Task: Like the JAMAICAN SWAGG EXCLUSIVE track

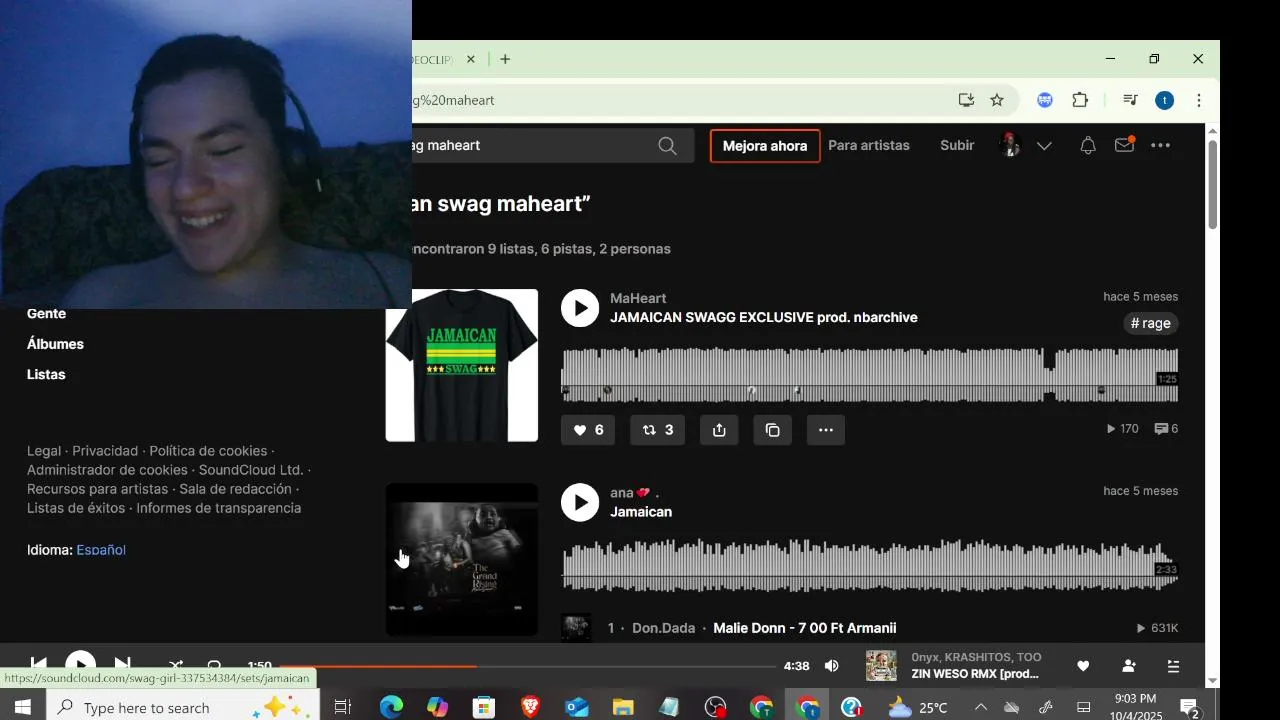Action: pyautogui.click(x=588, y=430)
